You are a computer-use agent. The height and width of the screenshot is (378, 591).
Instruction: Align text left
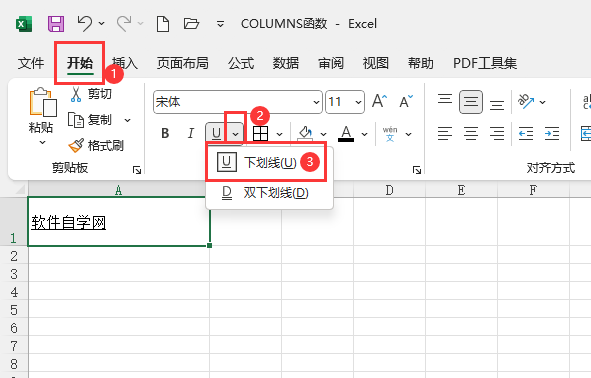click(445, 133)
